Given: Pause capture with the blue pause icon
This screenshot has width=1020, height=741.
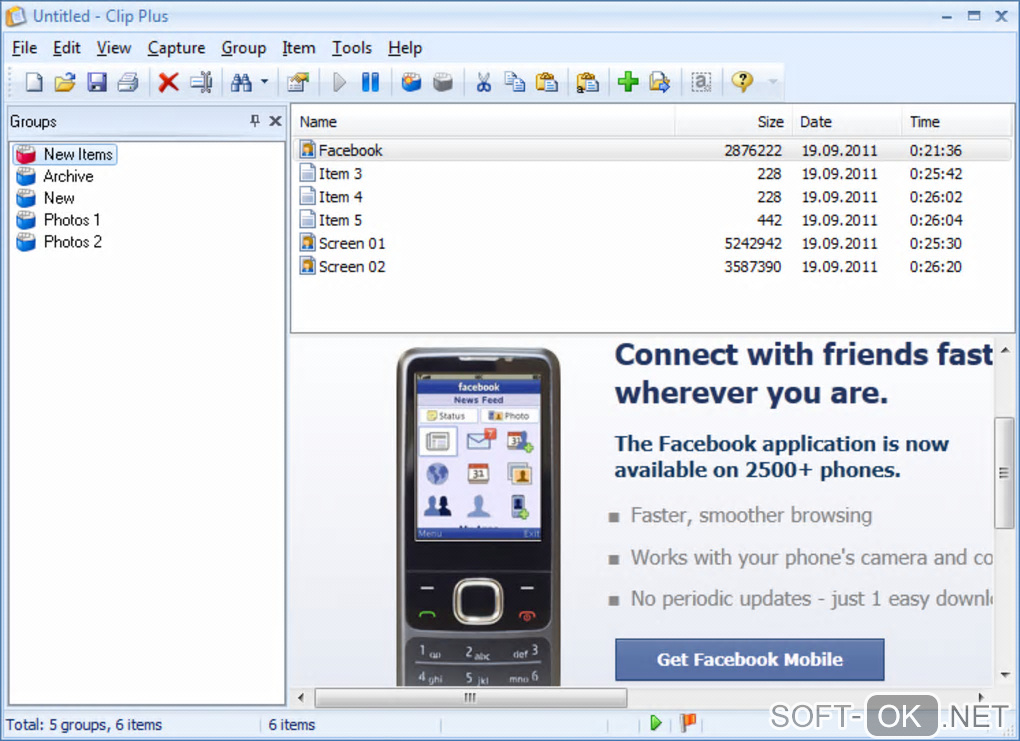Looking at the screenshot, I should pos(370,82).
